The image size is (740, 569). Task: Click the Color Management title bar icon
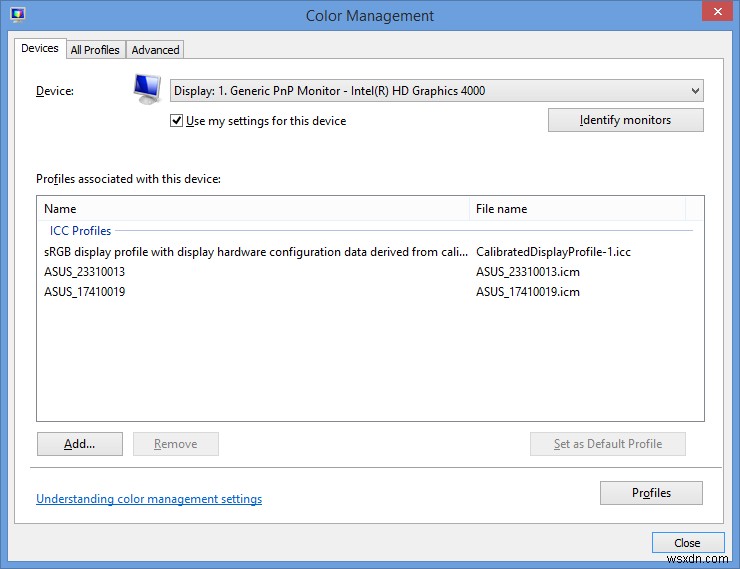tap(18, 15)
